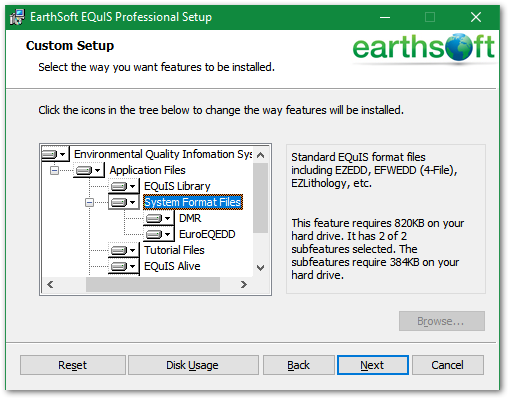Click the Reset button
The image size is (509, 399).
click(73, 365)
